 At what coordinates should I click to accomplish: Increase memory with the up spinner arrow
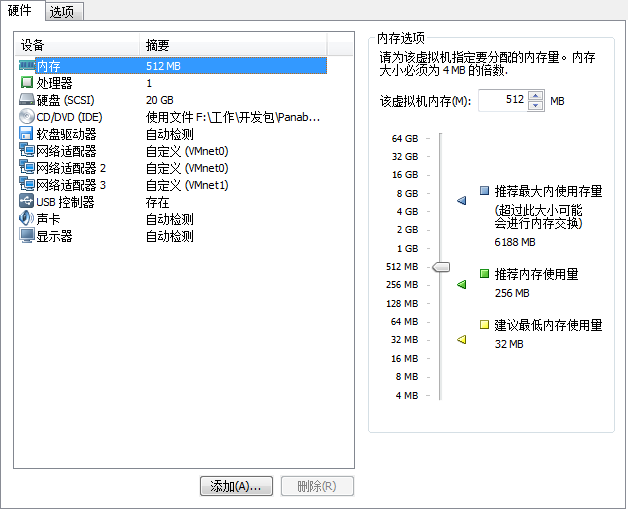[x=535, y=96]
